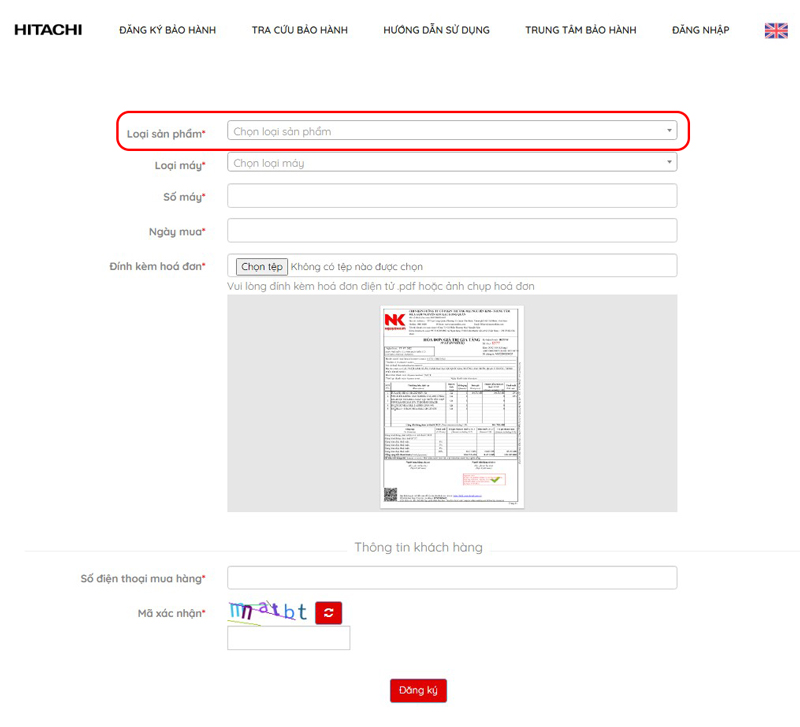Click the sample invoice preview image

(452, 405)
